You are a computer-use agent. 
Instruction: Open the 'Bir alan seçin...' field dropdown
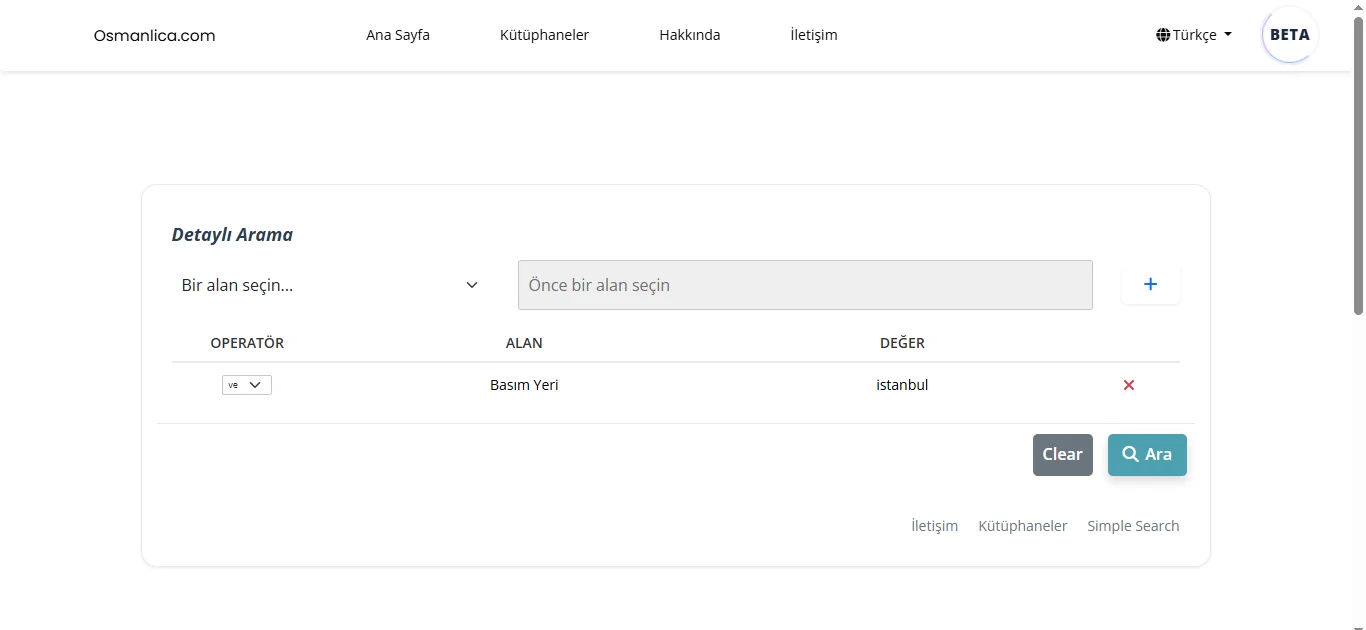(x=330, y=285)
